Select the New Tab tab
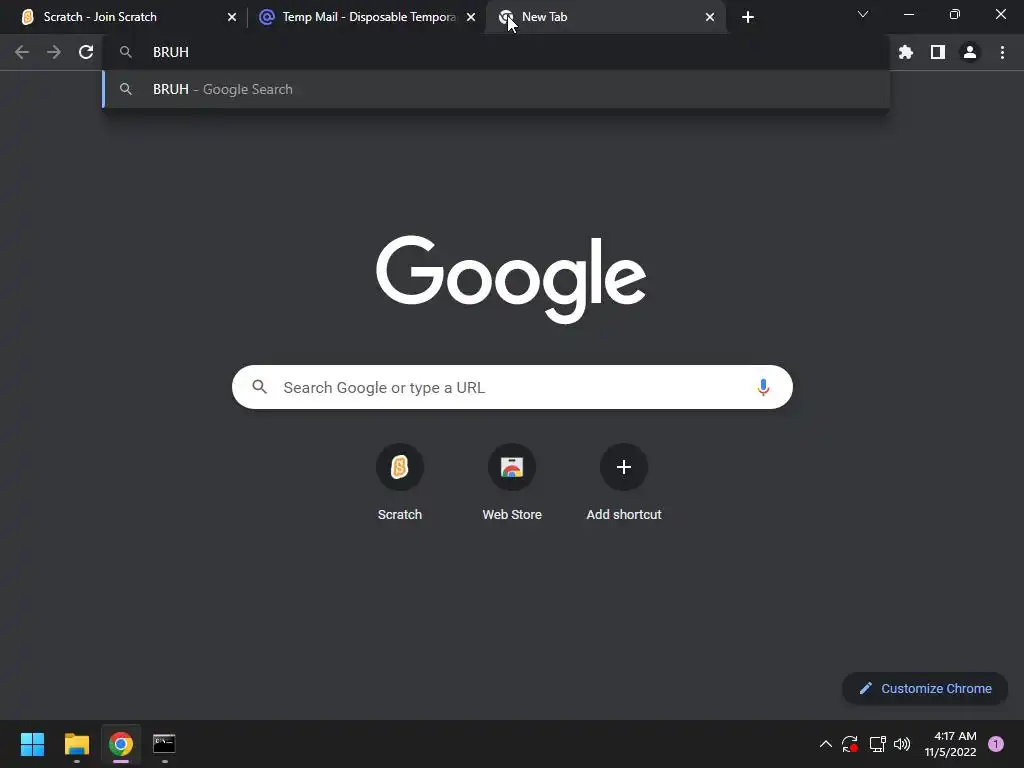Viewport: 1024px width, 768px height. coord(605,17)
